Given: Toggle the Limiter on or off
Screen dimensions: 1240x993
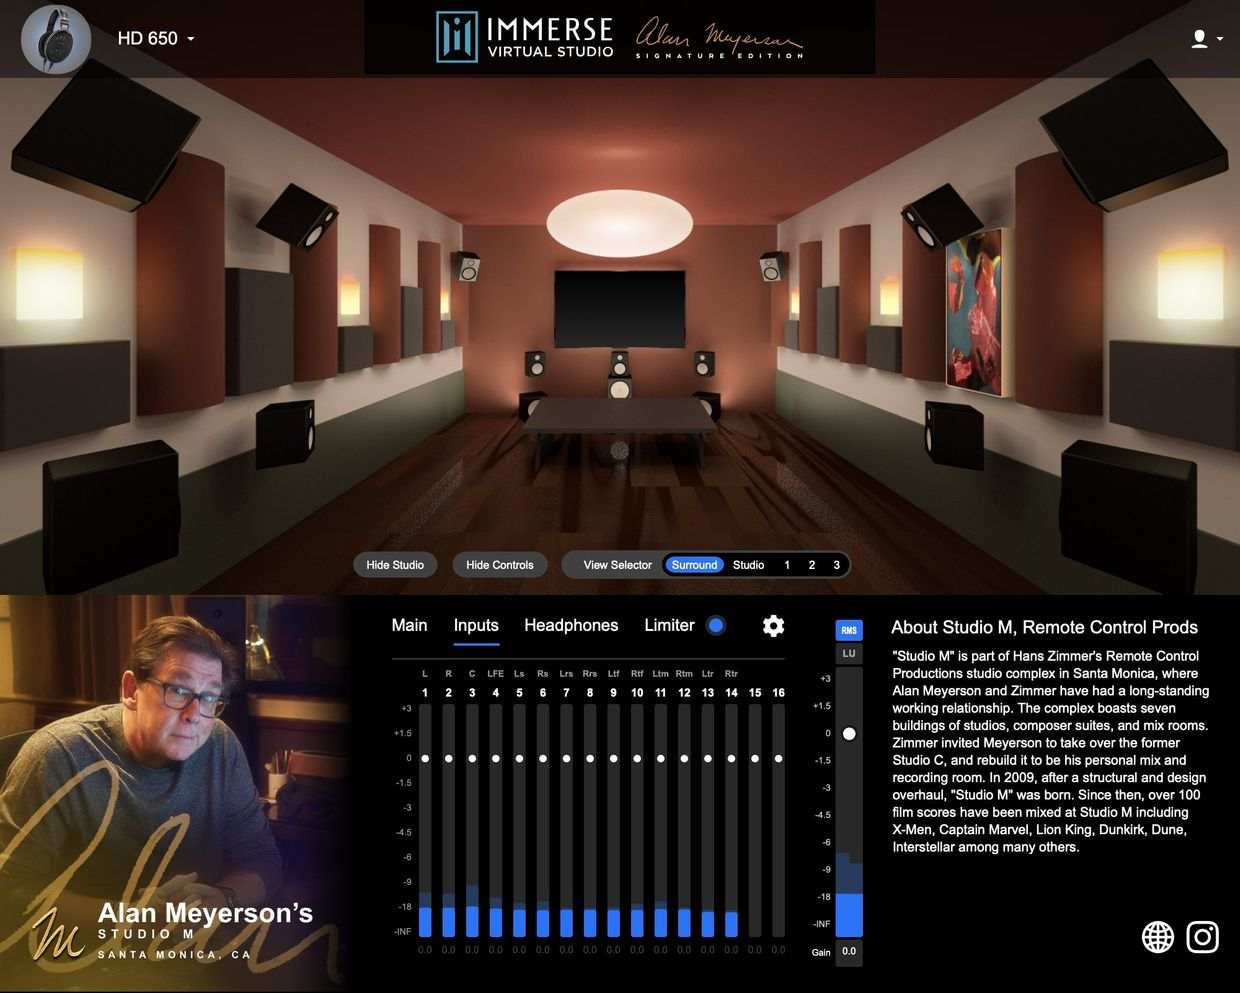Looking at the screenshot, I should [716, 625].
